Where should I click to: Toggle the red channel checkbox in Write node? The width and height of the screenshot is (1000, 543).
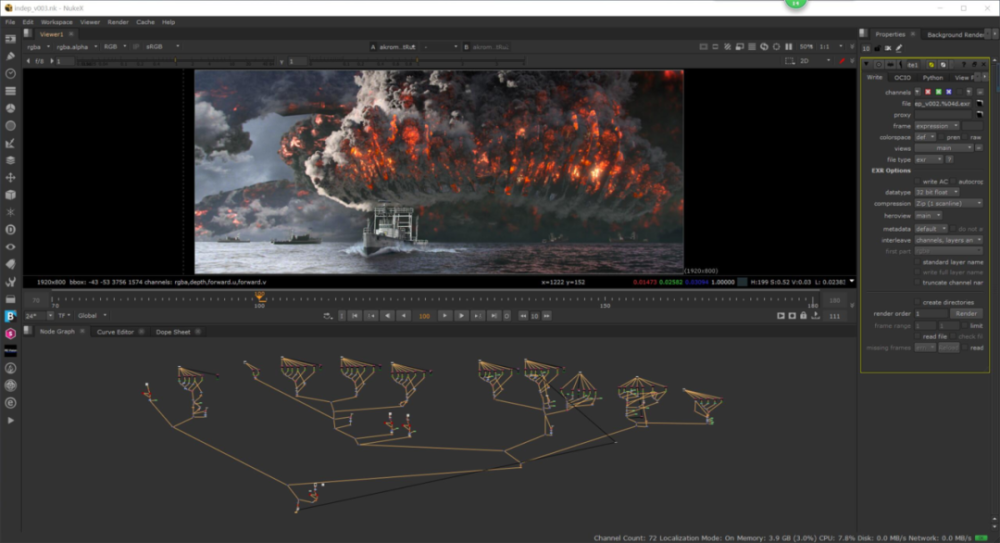(928, 92)
